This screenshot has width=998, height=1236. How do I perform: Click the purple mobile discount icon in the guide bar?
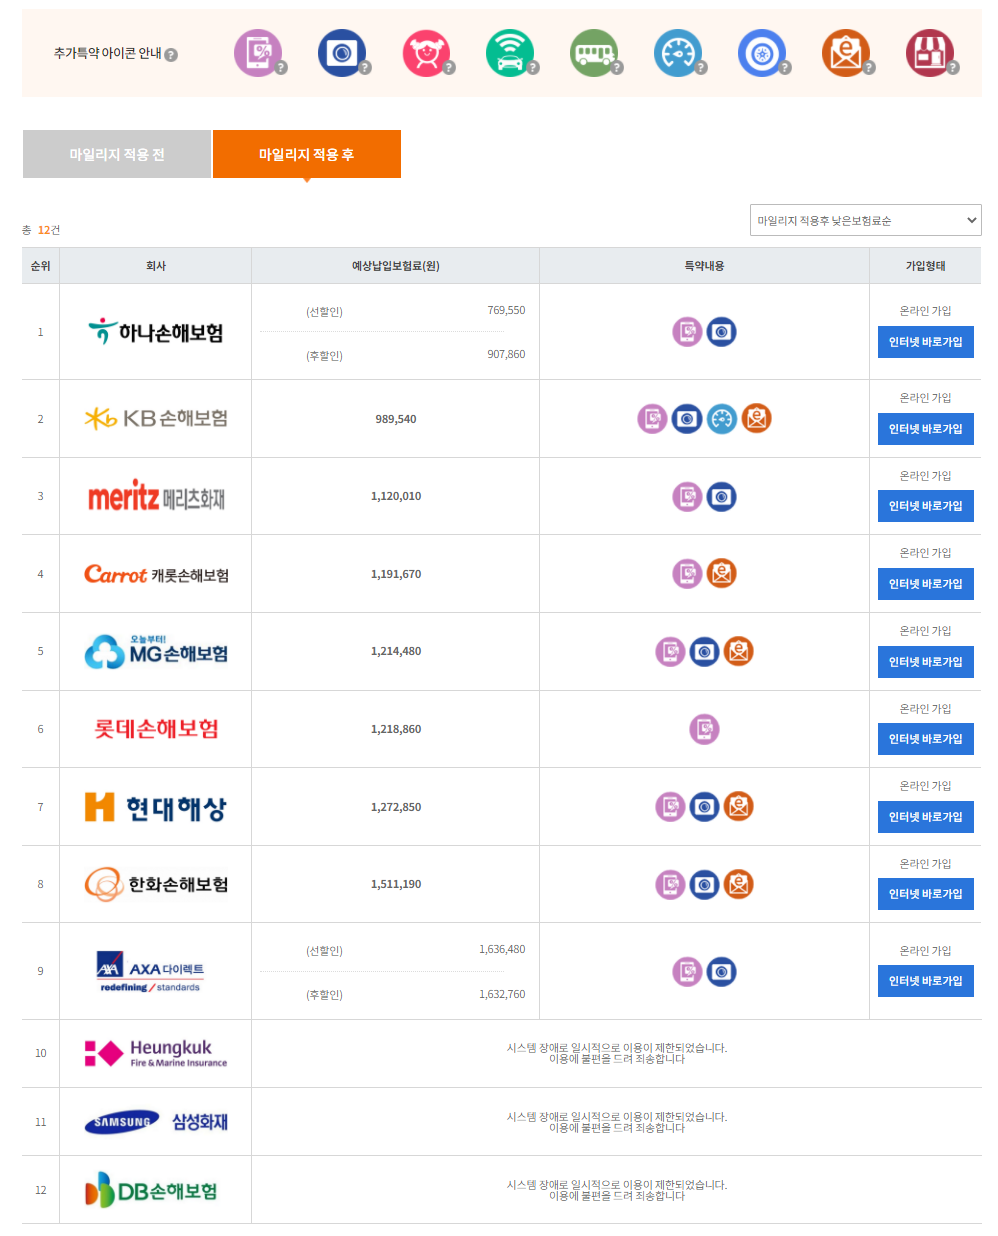258,53
